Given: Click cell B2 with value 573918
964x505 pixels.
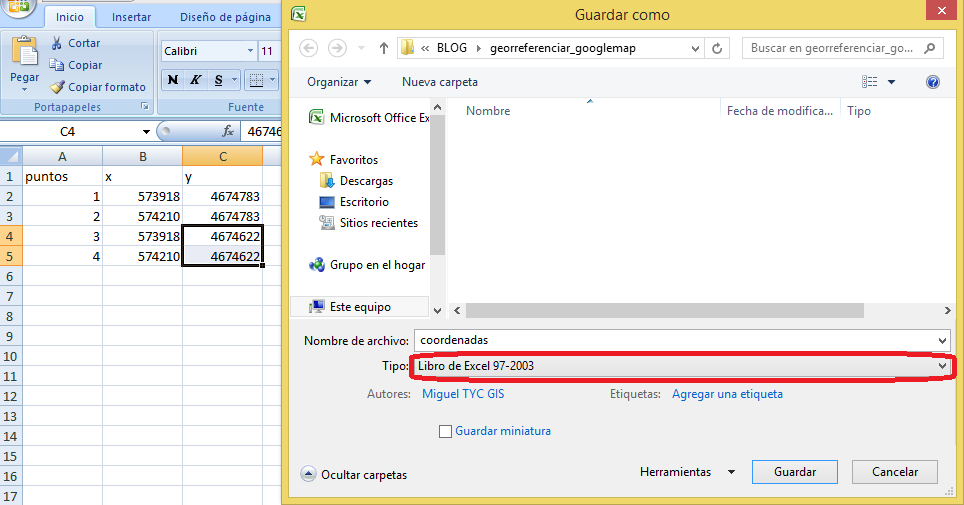Looking at the screenshot, I should click(143, 196).
